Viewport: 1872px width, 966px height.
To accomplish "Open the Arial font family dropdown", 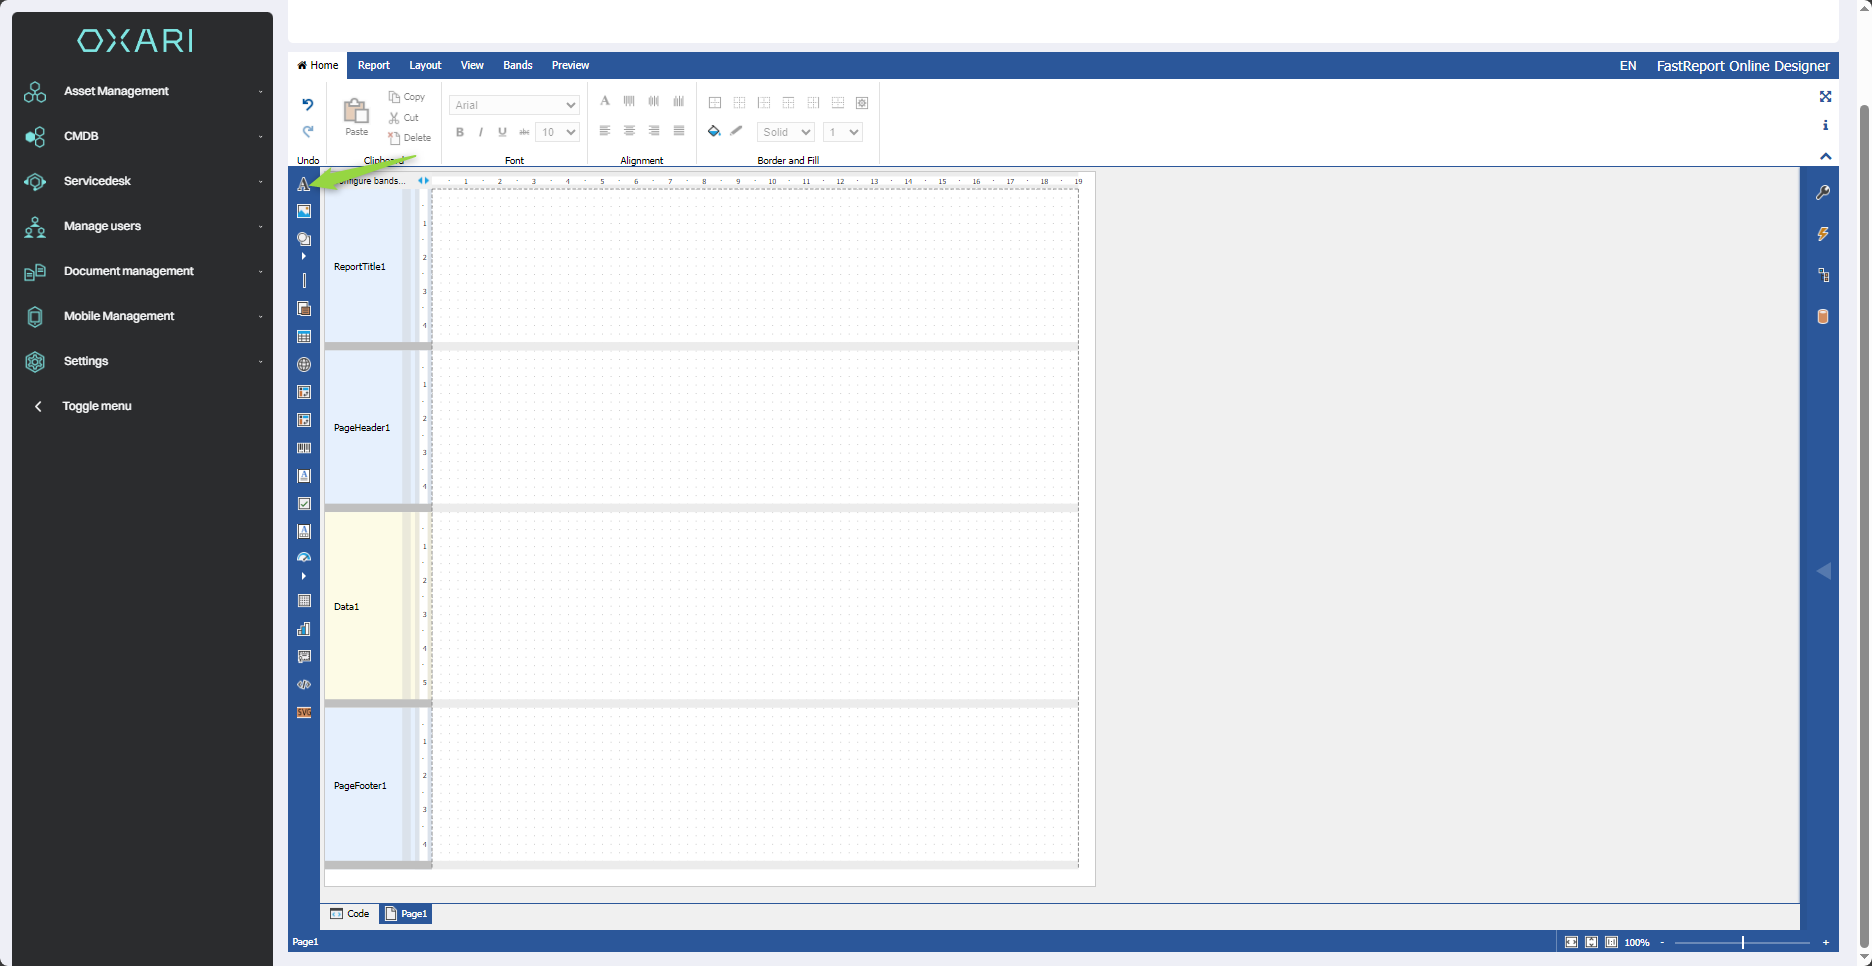I will (514, 105).
